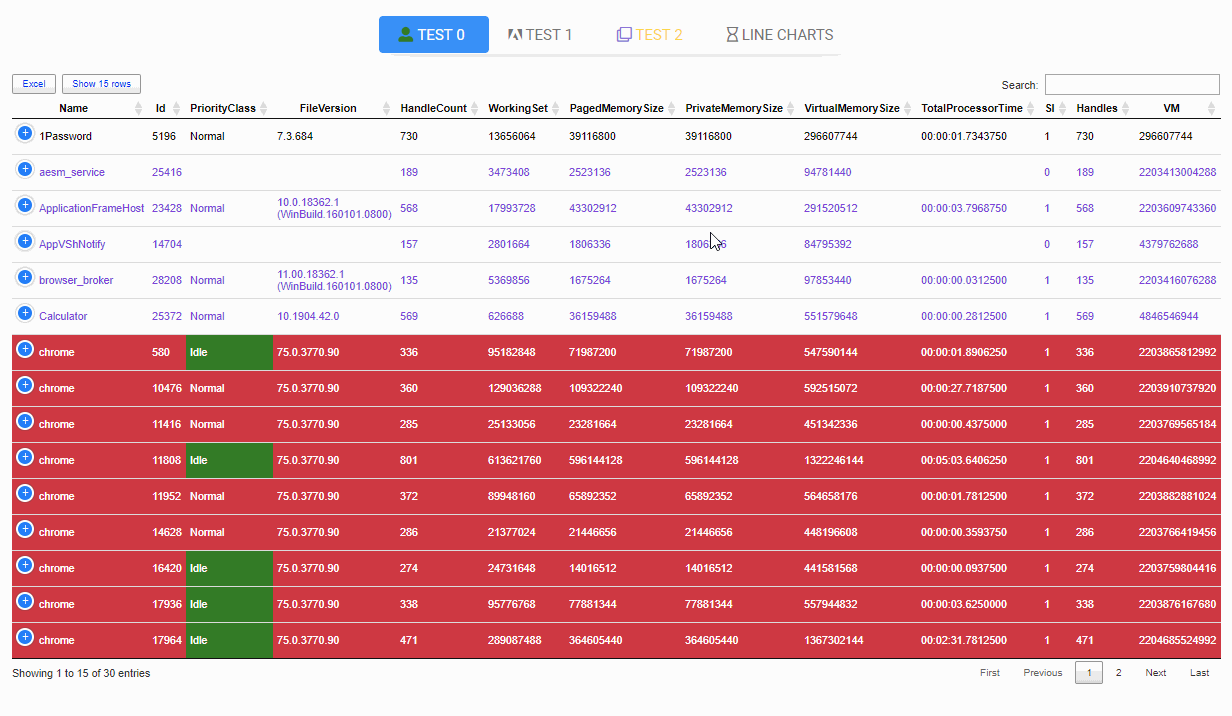Click the sort arrows on Name column
Viewport: 1232px width, 716px height.
[x=139, y=108]
